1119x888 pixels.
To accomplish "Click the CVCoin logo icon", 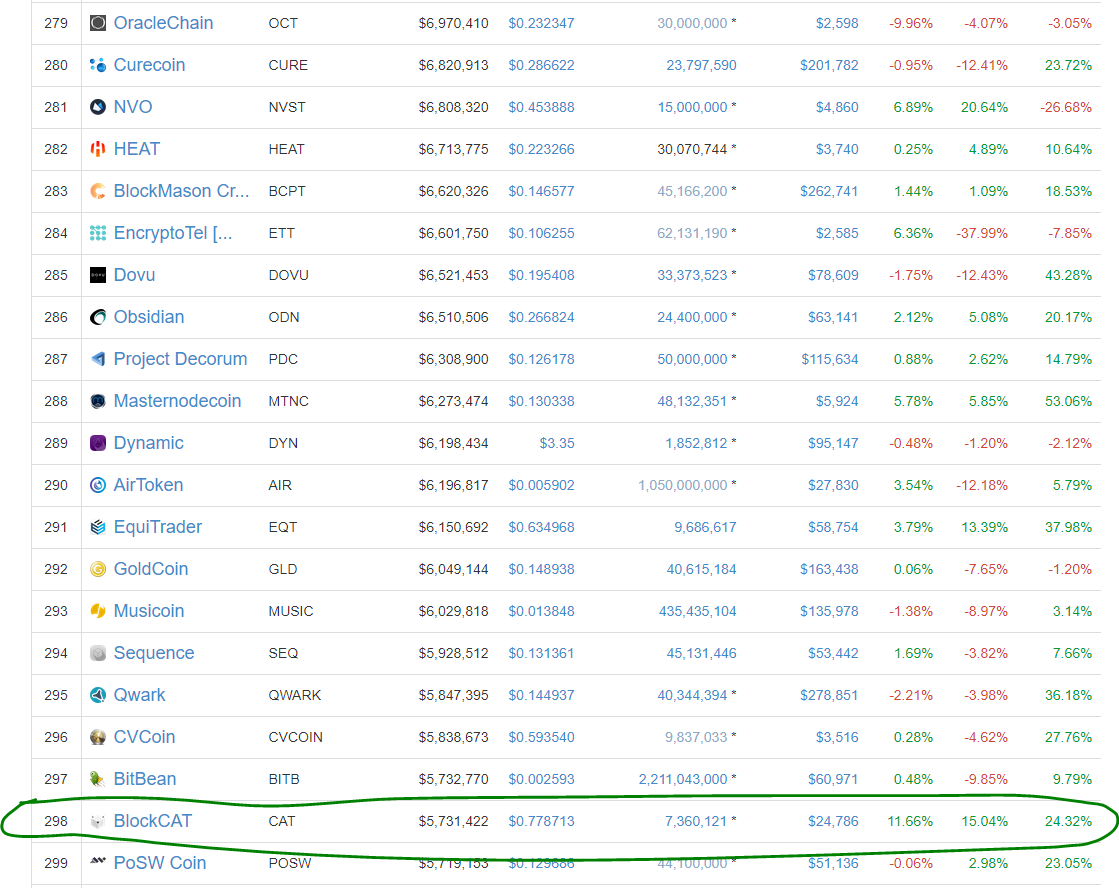I will [98, 737].
